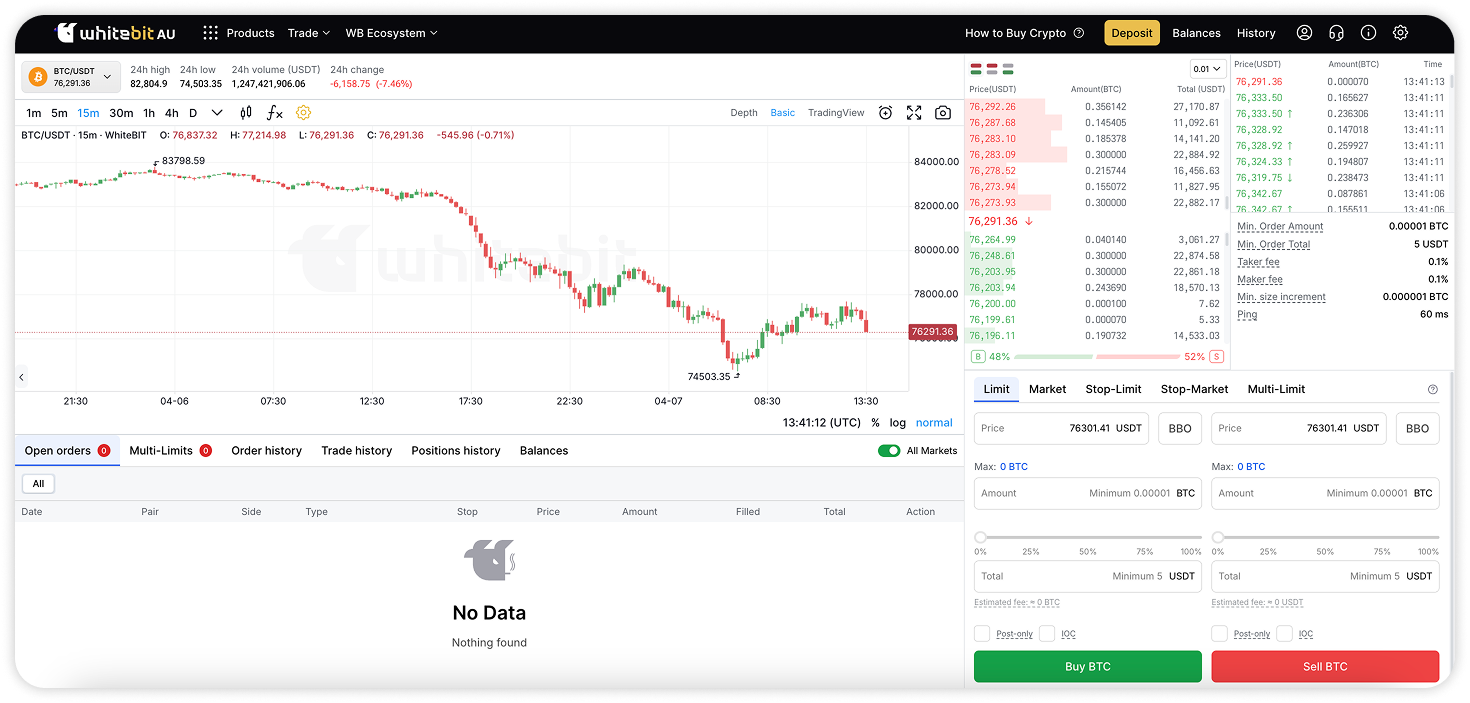
Task: Enable Post-only checkbox on the buy form
Action: (x=982, y=633)
